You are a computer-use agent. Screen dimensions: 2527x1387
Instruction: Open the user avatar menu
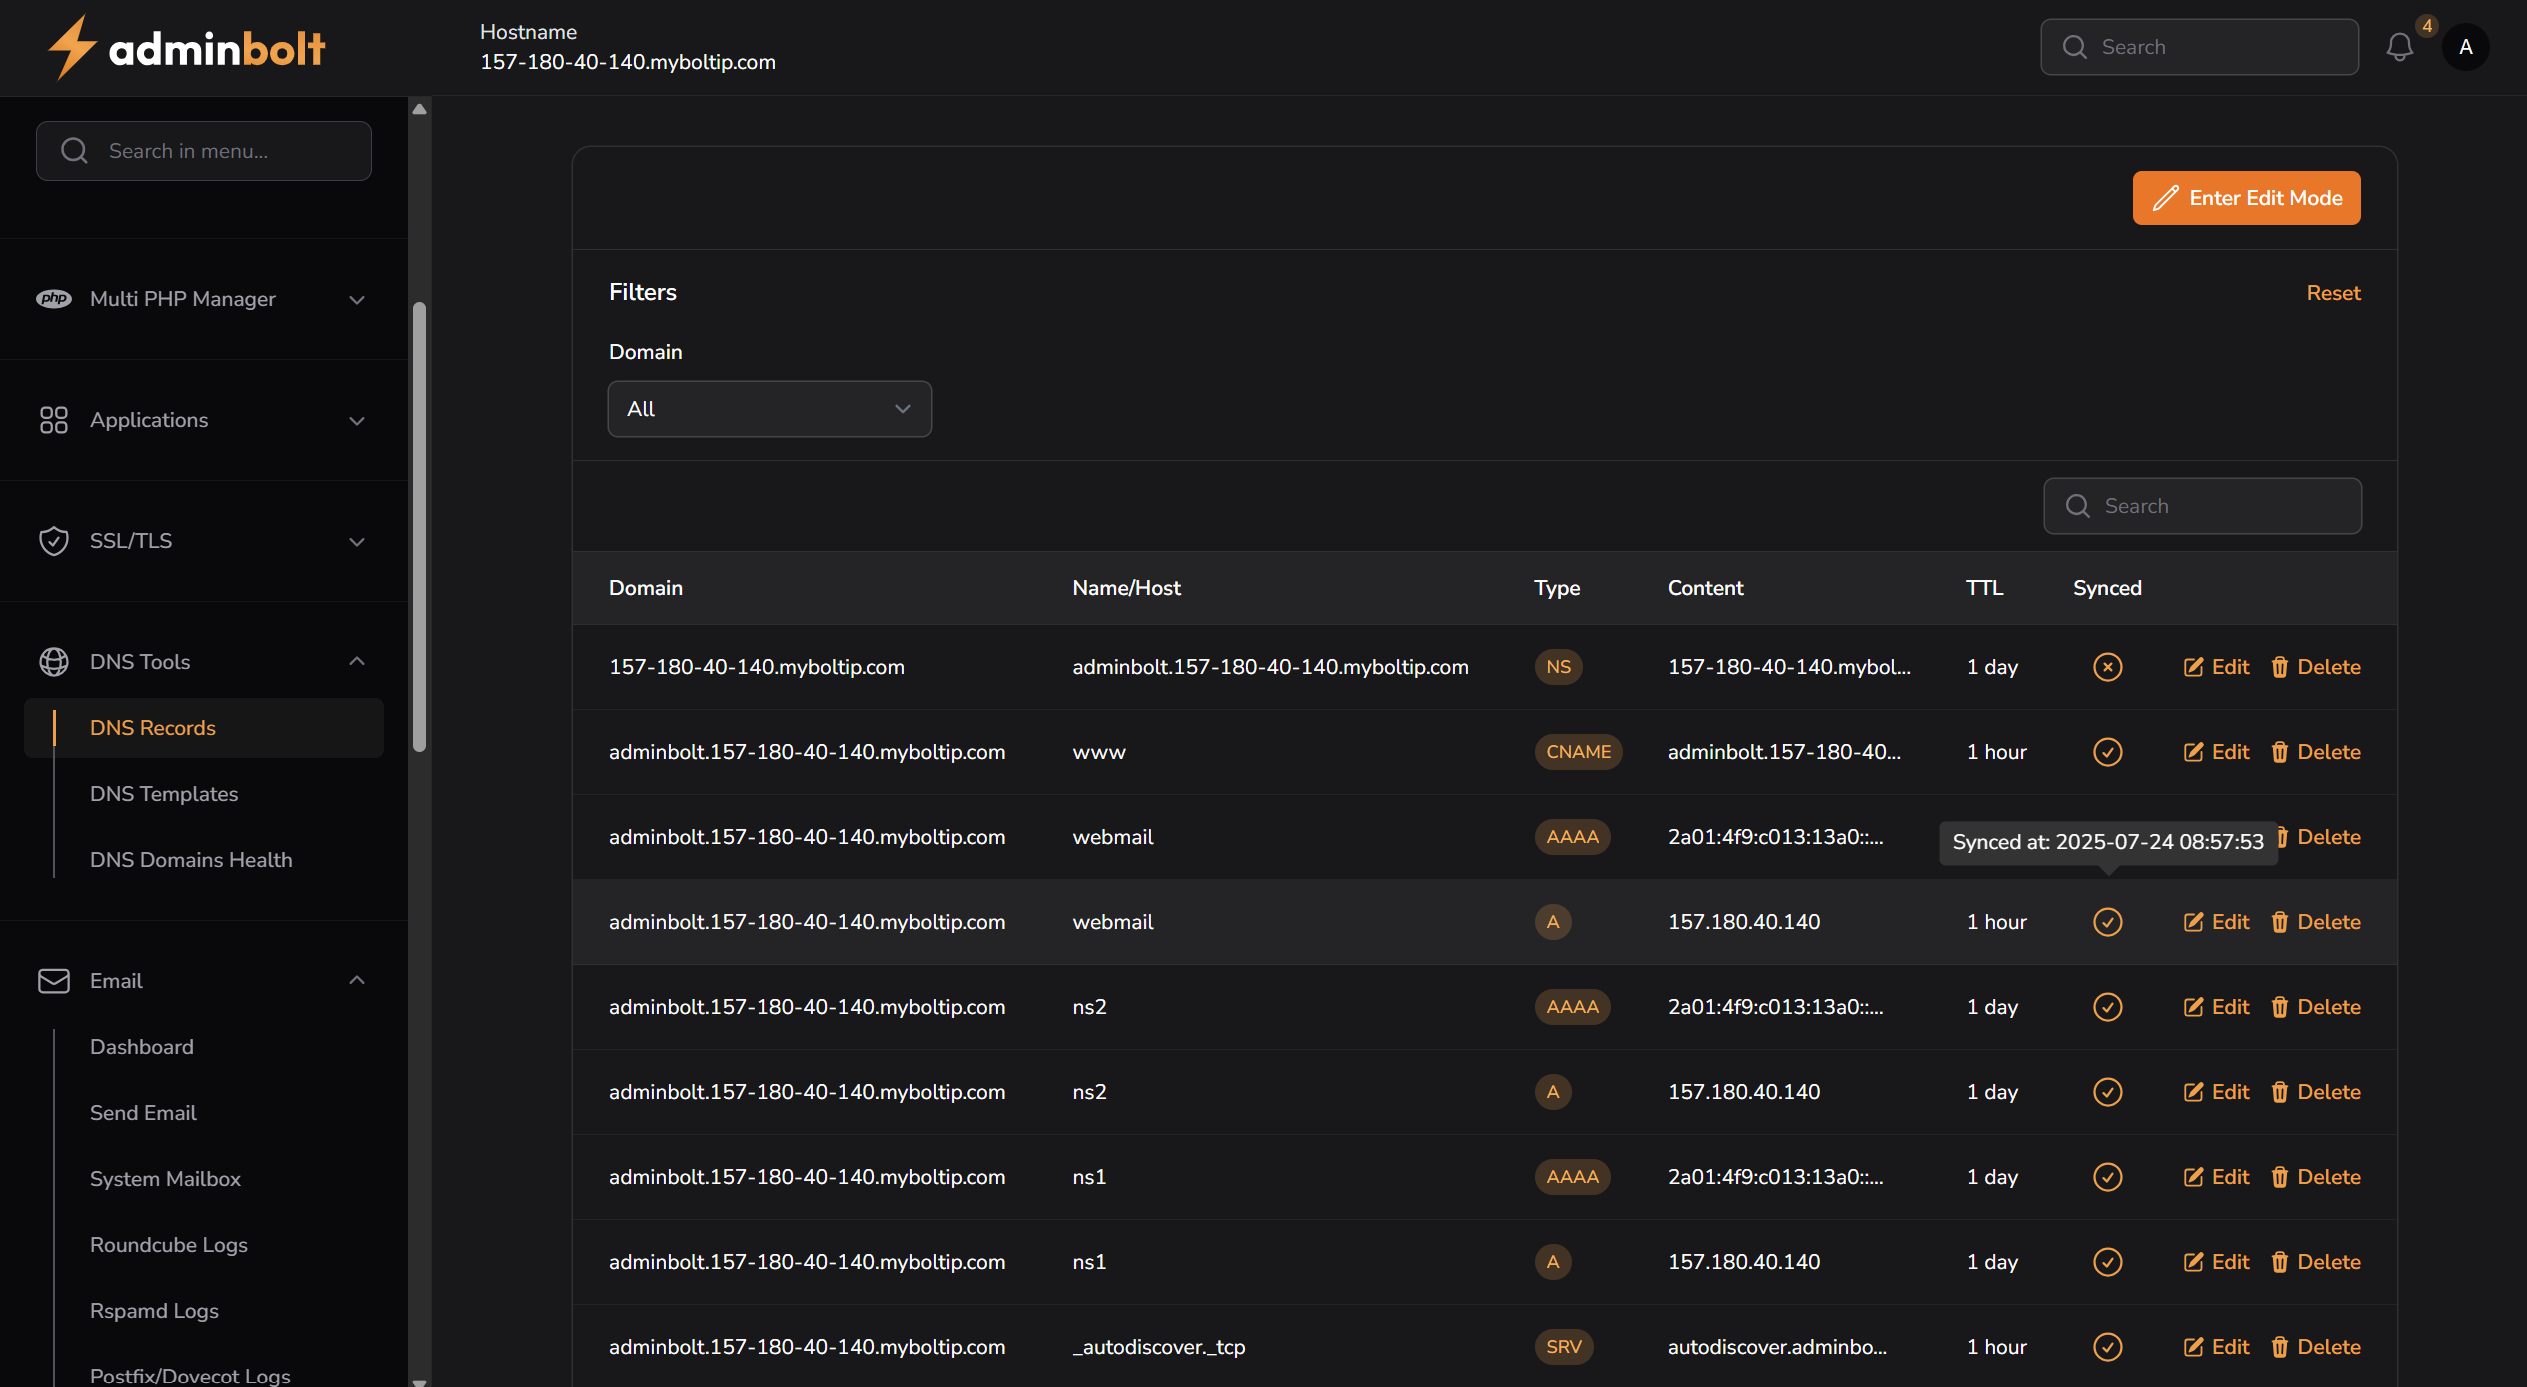[2465, 47]
